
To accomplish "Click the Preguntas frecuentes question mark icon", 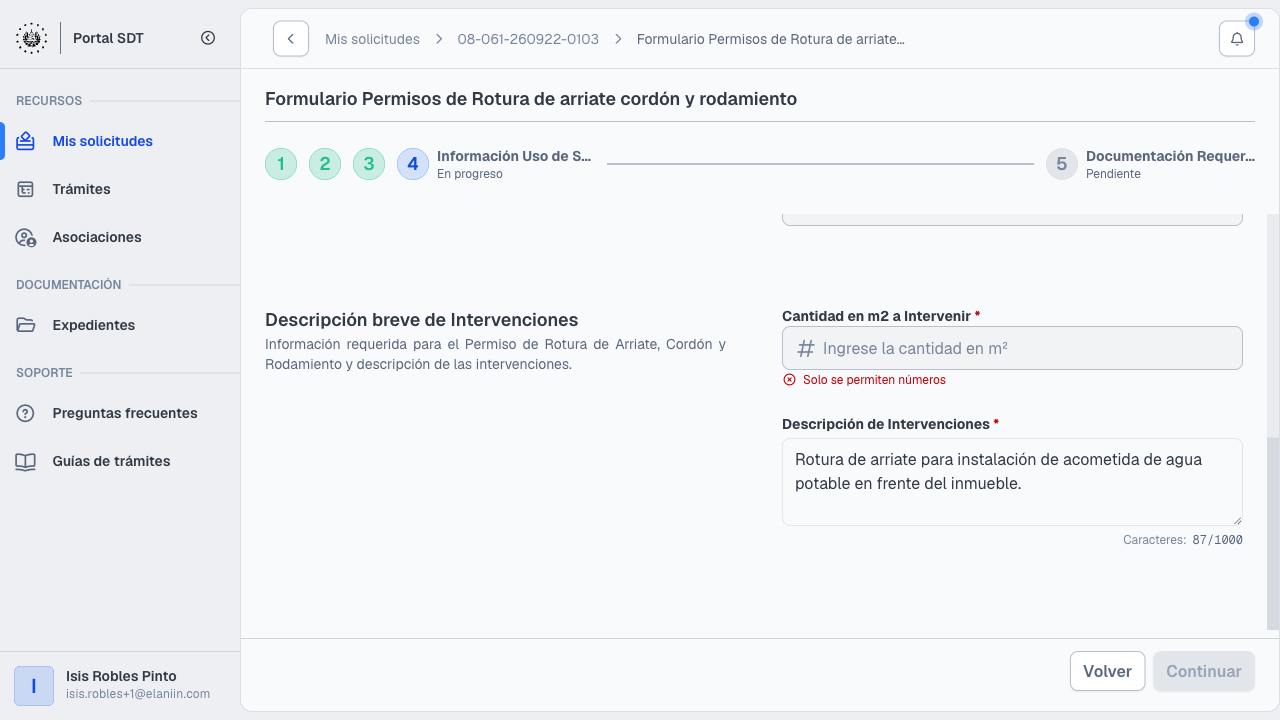I will click(x=26, y=413).
